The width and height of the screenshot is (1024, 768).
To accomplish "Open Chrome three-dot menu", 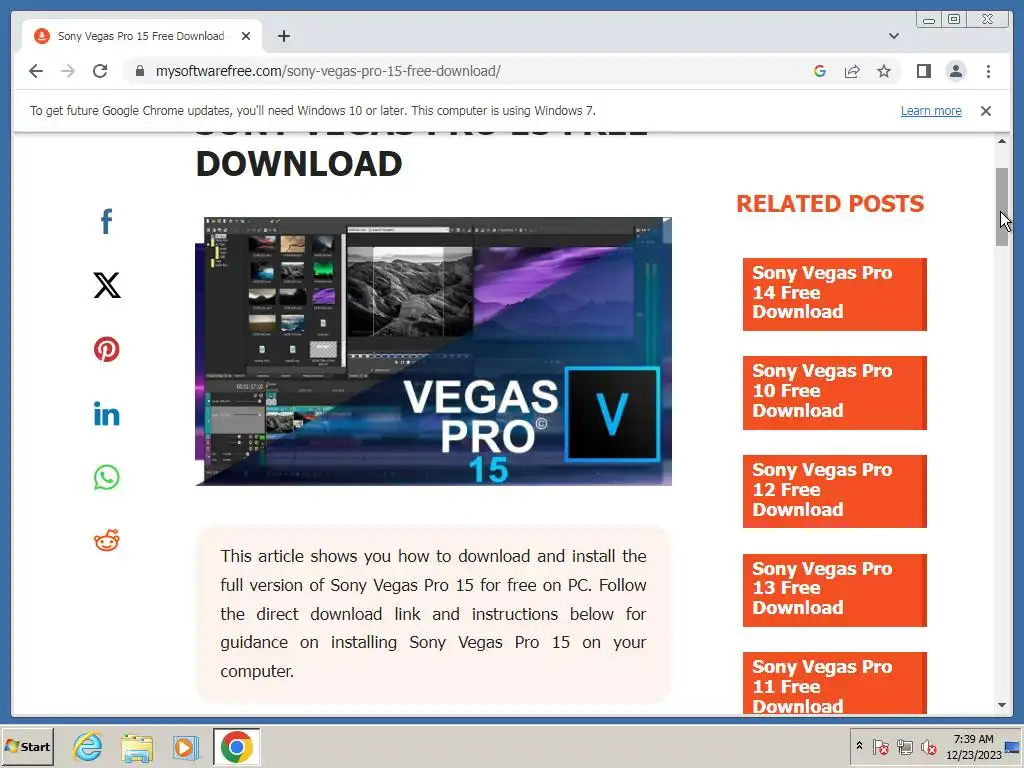I will 988,71.
